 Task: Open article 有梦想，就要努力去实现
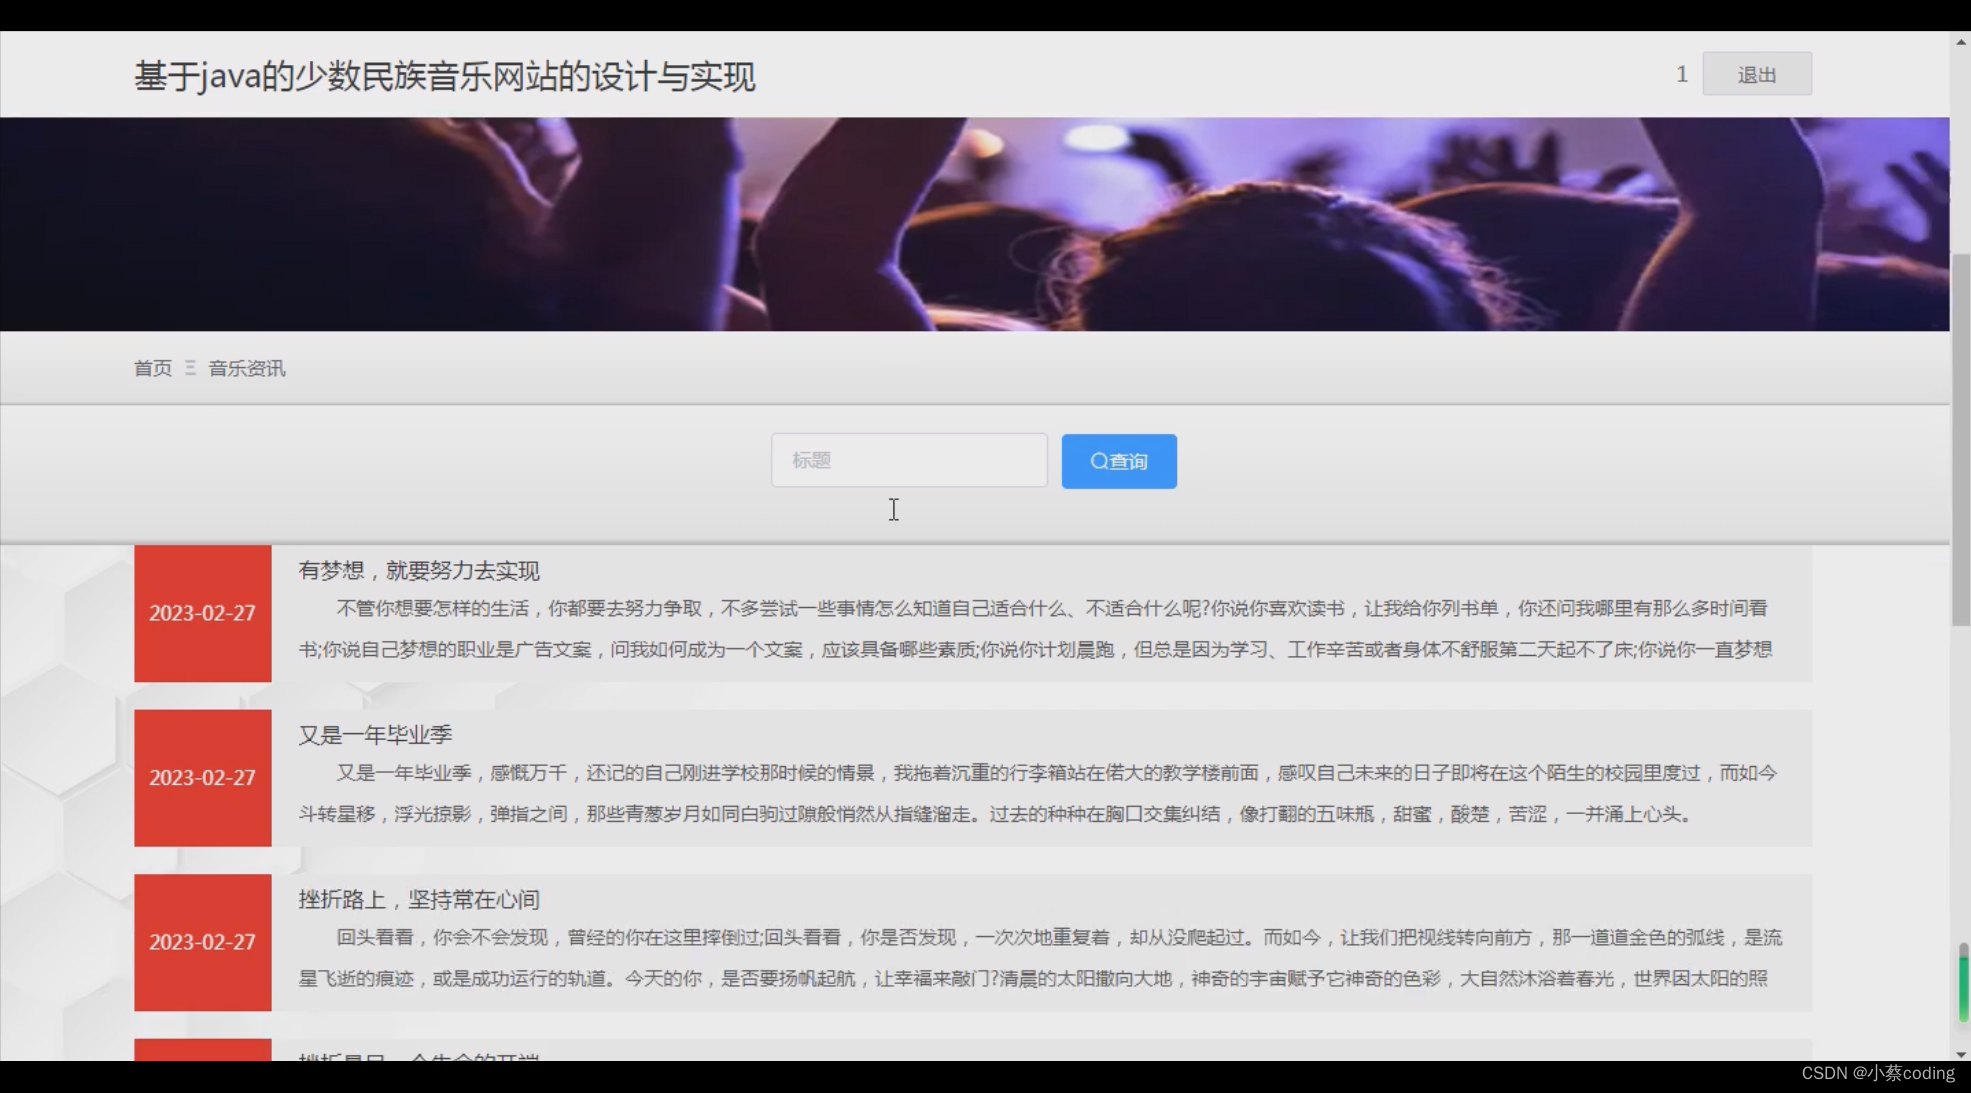click(419, 570)
